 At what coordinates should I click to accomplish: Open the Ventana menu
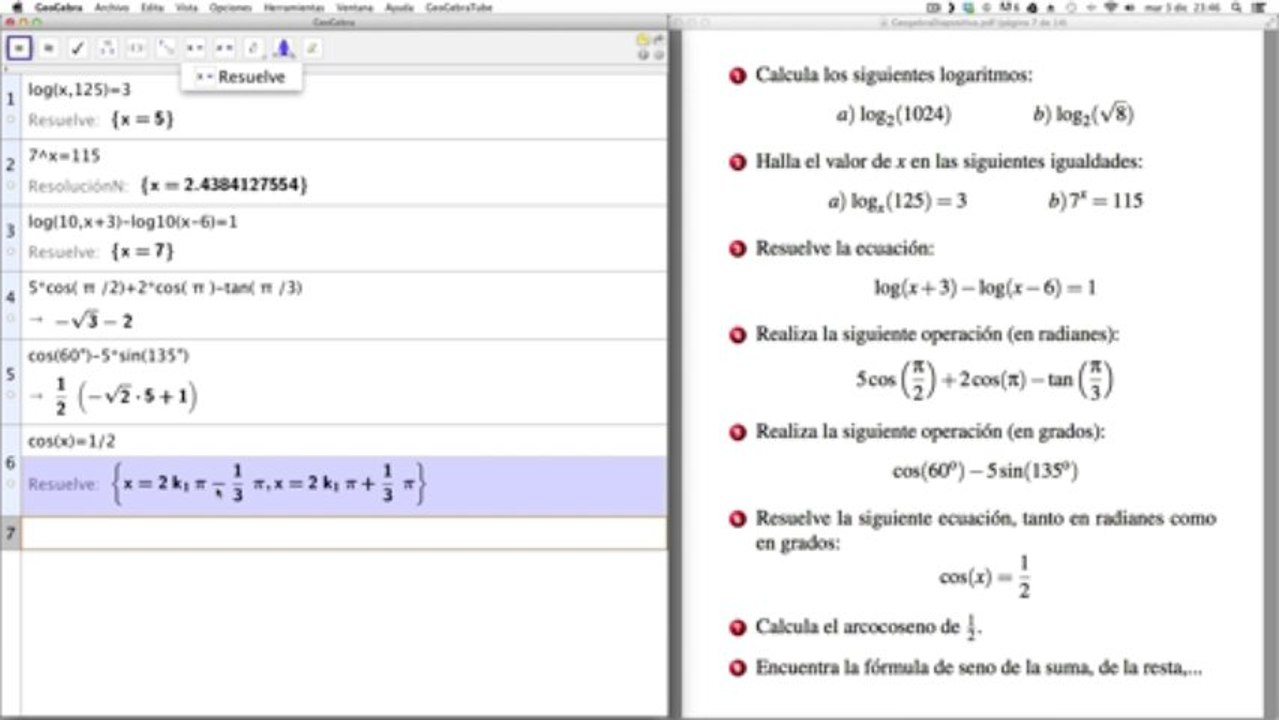(x=354, y=7)
